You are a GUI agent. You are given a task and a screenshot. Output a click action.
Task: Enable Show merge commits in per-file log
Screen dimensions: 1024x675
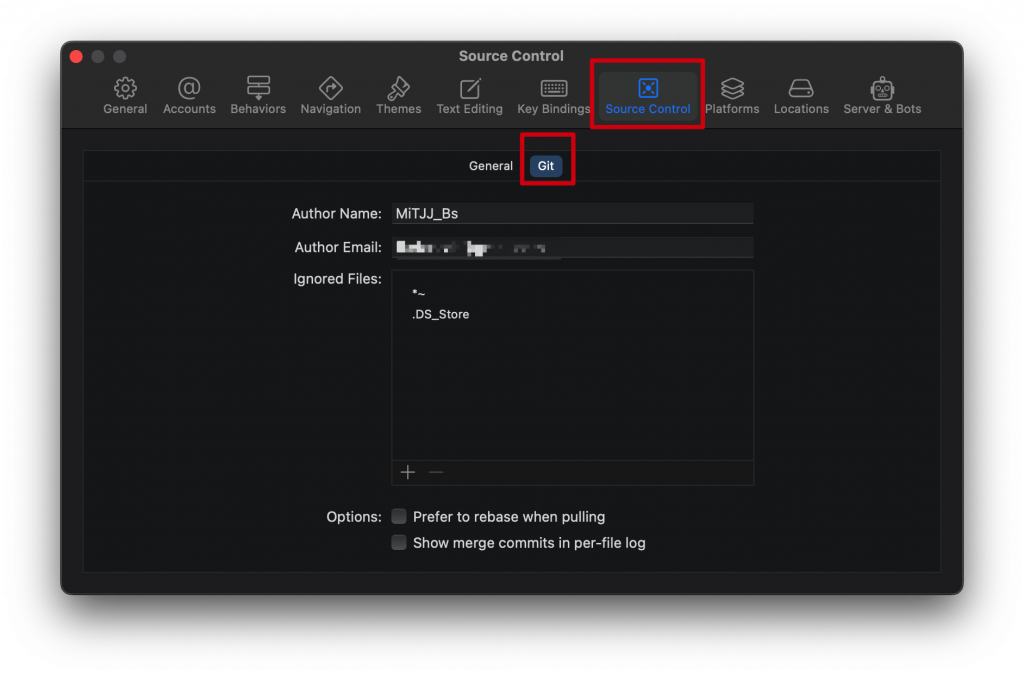click(399, 542)
